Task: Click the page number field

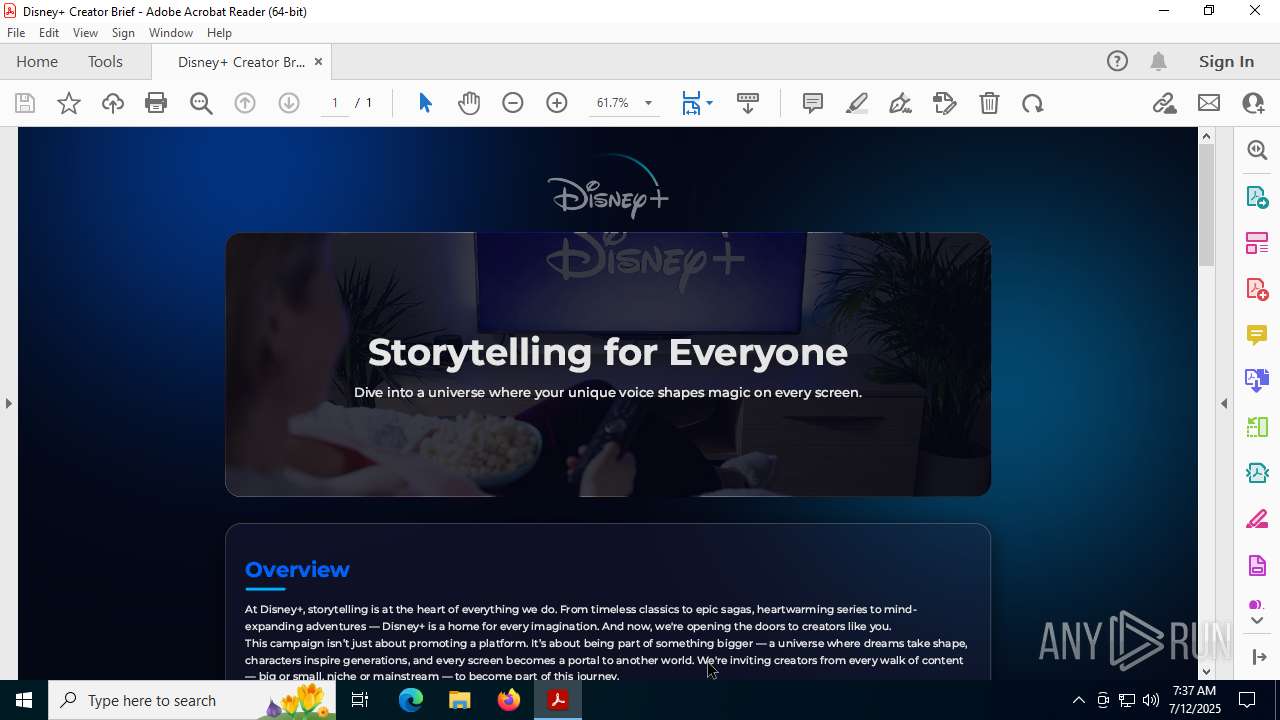Action: point(335,103)
